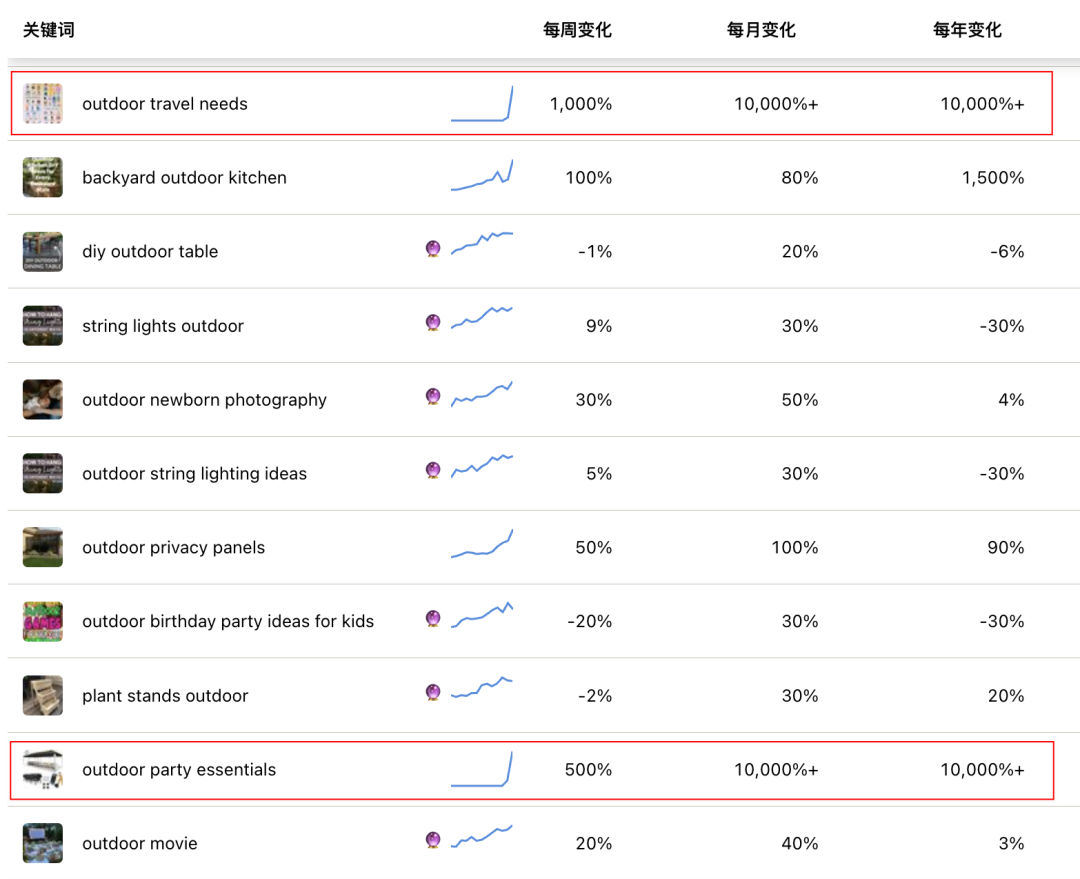Click the prediction icon beside string lights outdoor

pyautogui.click(x=433, y=323)
